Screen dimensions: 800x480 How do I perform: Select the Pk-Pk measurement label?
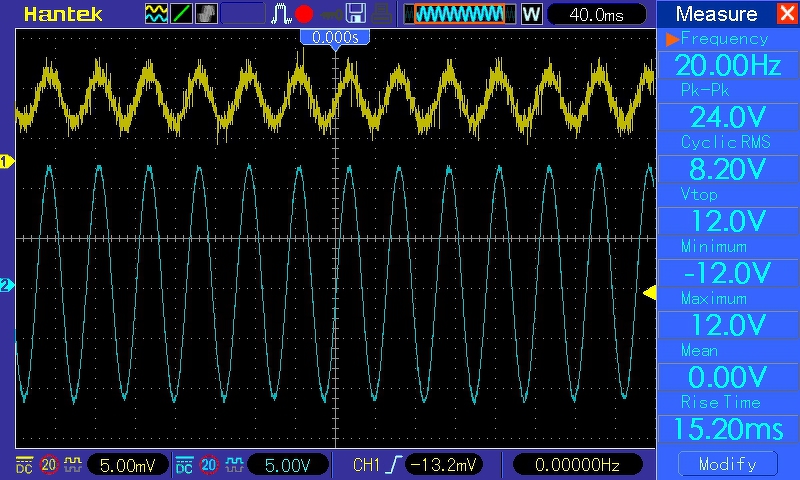click(705, 91)
